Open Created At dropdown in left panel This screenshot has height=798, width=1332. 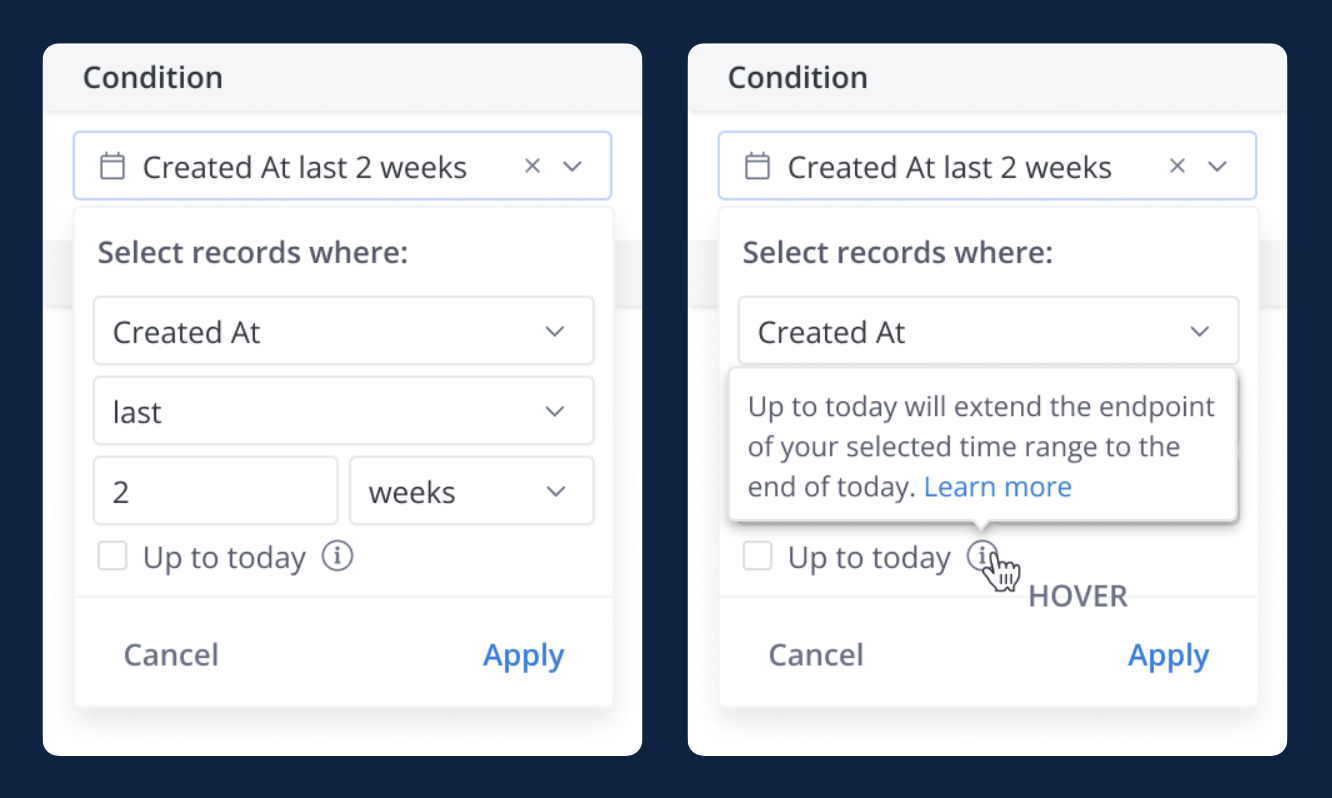pos(344,331)
